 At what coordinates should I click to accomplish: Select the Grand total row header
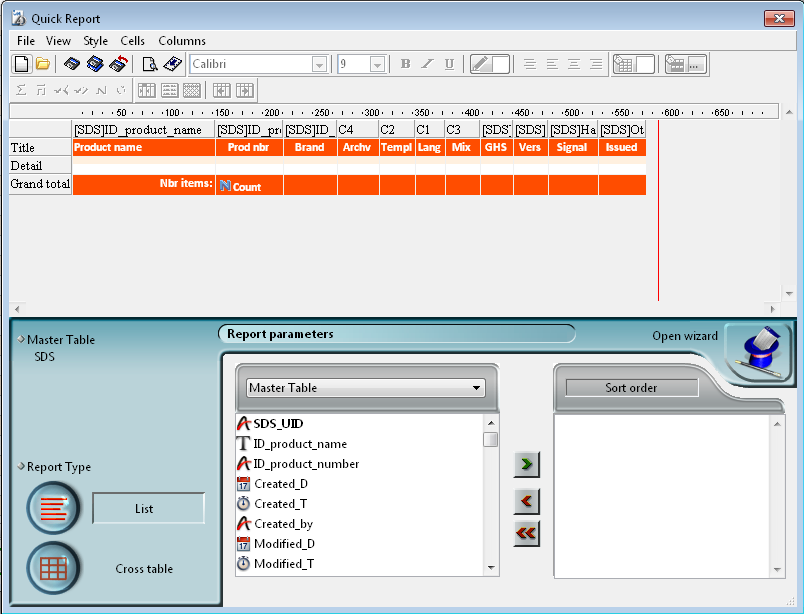(40, 184)
